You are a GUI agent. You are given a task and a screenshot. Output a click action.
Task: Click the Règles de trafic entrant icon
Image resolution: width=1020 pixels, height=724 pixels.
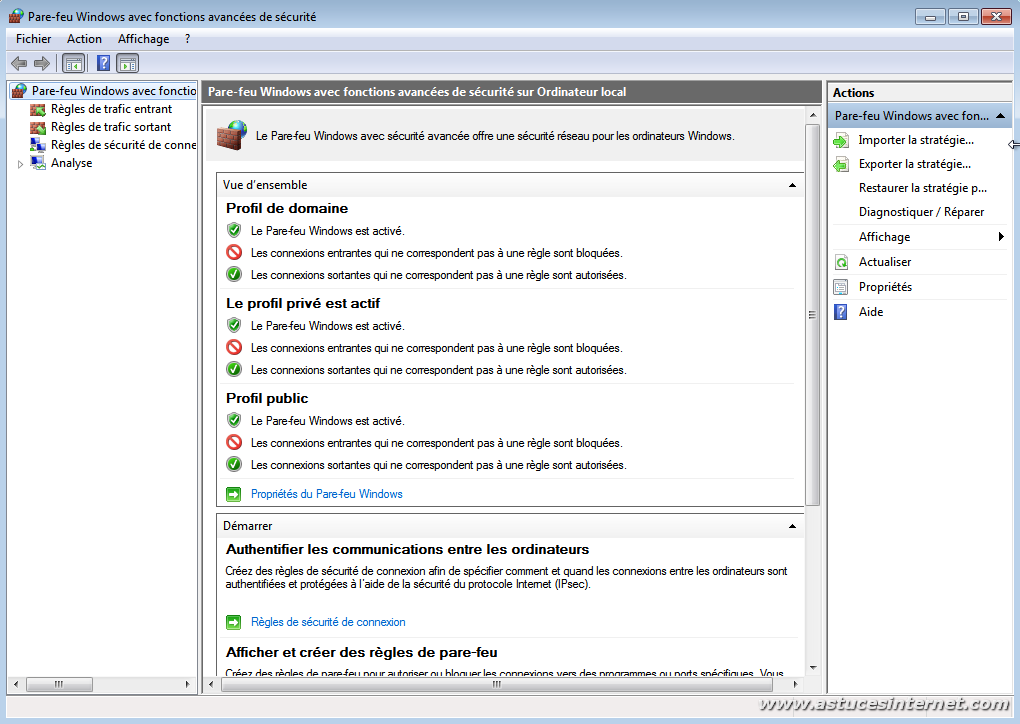click(x=38, y=109)
